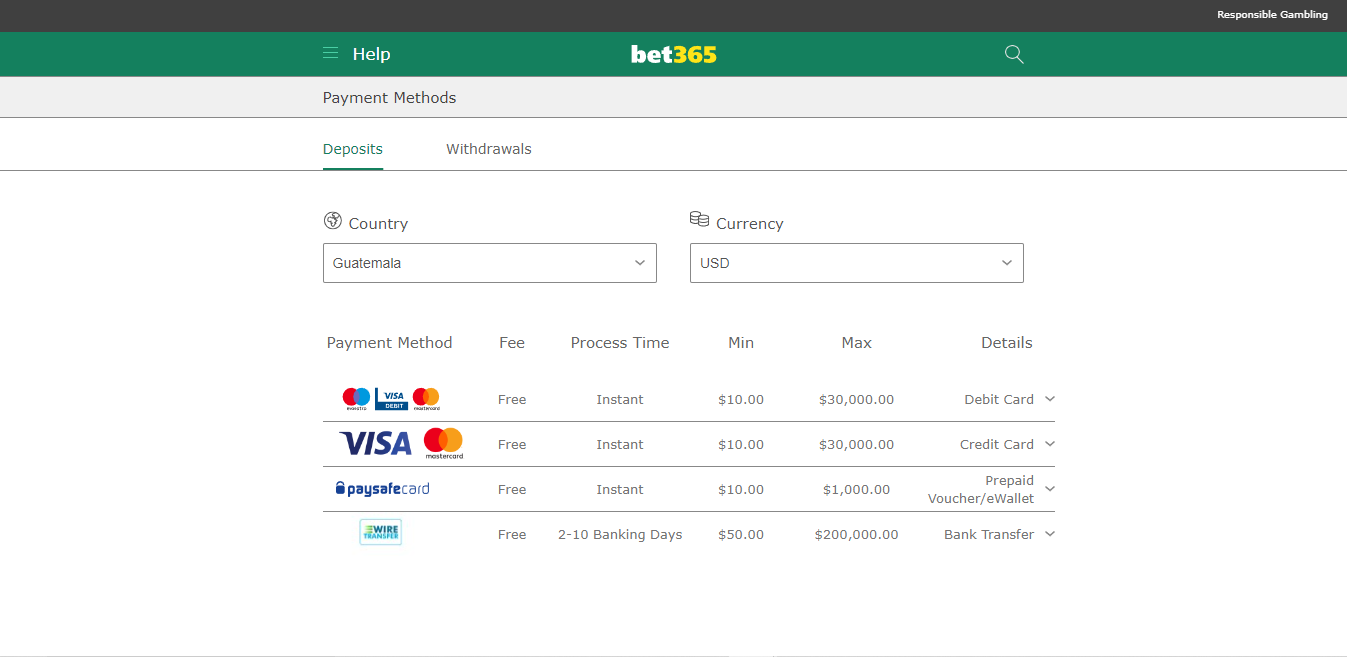The height and width of the screenshot is (657, 1347).
Task: Click the $50.00 minimum value
Action: 741,534
